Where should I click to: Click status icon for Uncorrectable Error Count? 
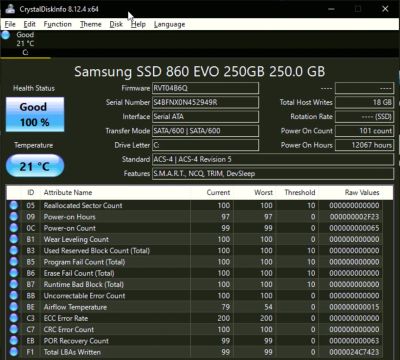(x=14, y=296)
